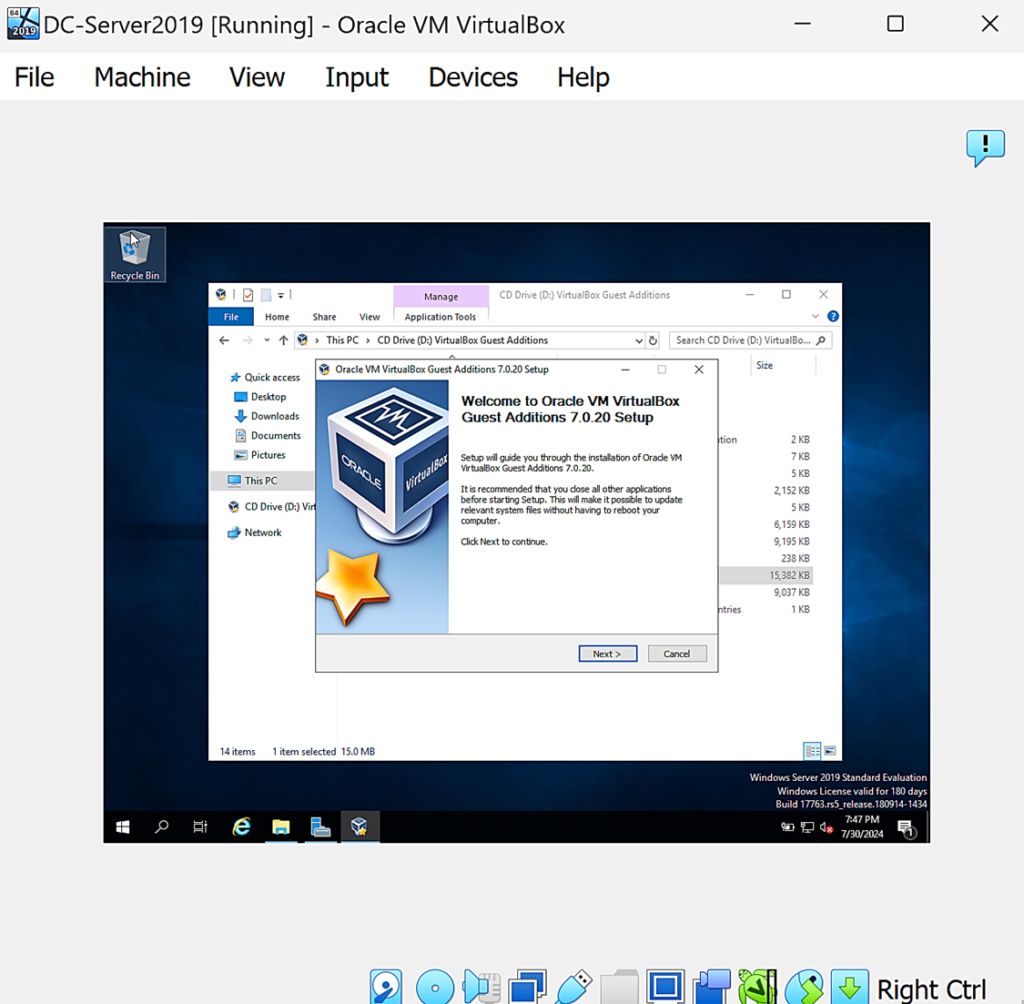Open Internet Explorer from the guest taskbar
Viewport: 1024px width, 1004px height.
click(x=242, y=826)
